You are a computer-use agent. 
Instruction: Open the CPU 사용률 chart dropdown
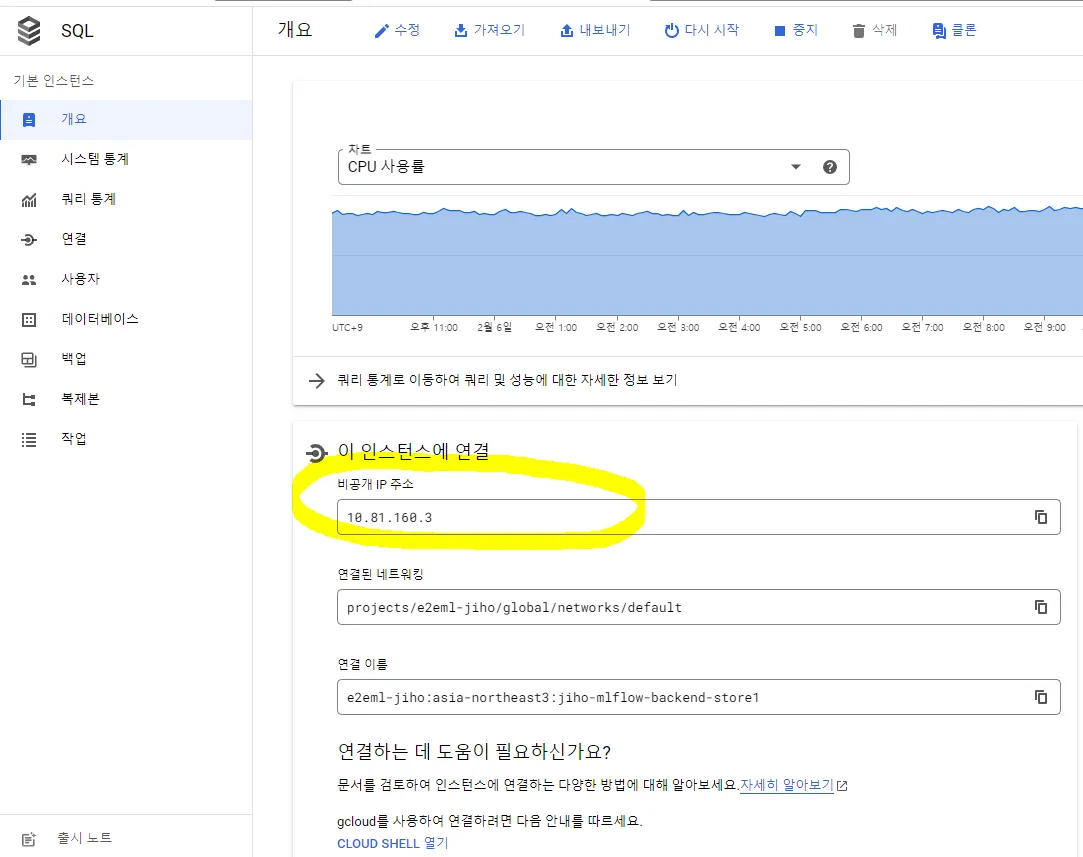point(593,167)
